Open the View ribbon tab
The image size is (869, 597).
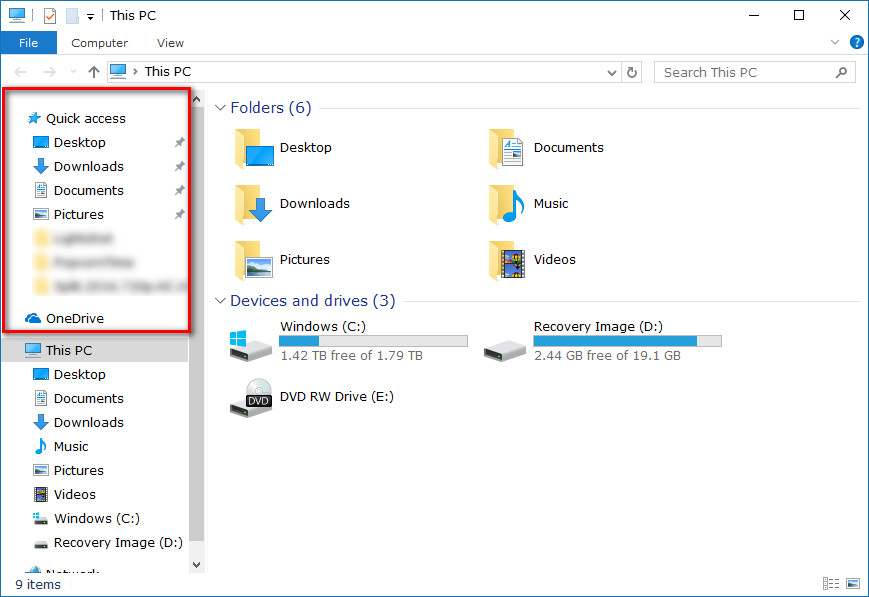[170, 43]
